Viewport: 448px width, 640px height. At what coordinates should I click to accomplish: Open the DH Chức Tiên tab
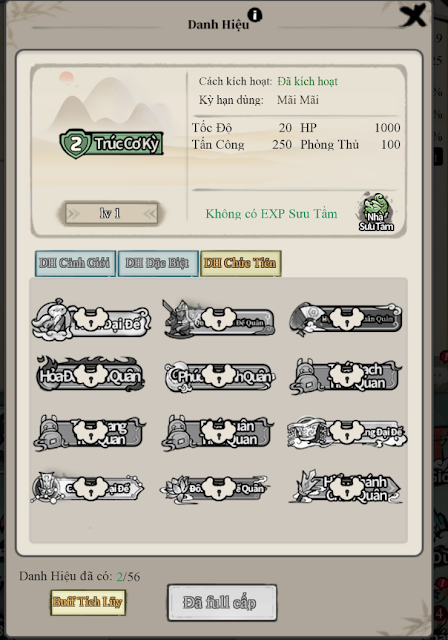point(241,263)
